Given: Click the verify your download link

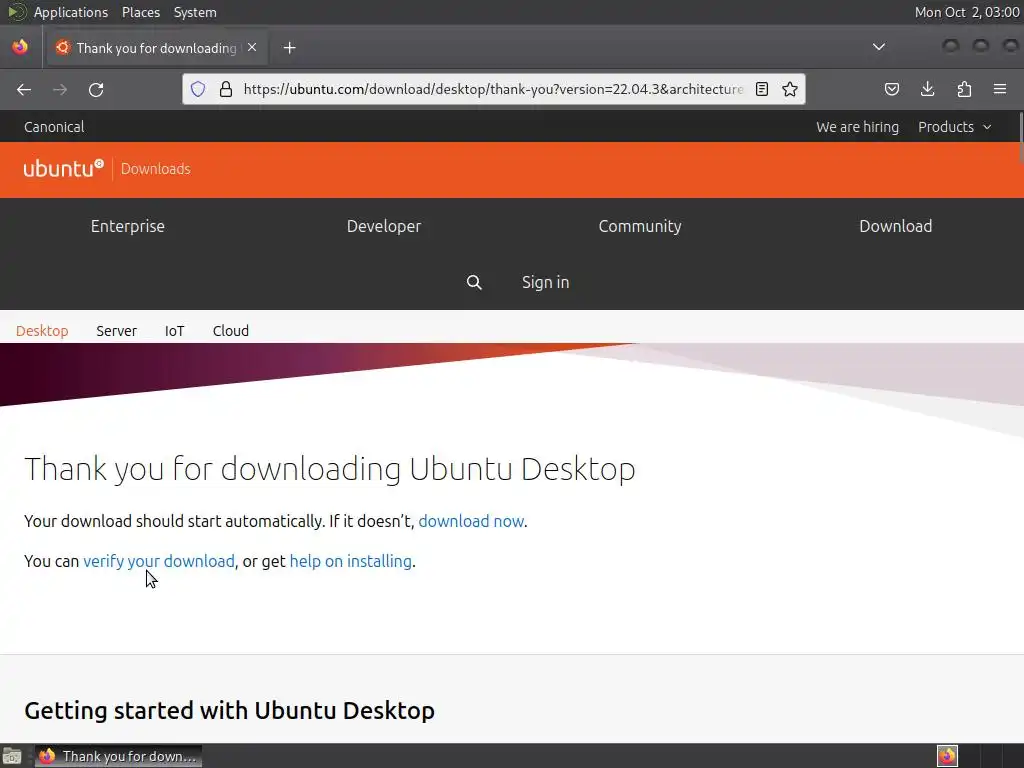Looking at the screenshot, I should (x=159, y=561).
